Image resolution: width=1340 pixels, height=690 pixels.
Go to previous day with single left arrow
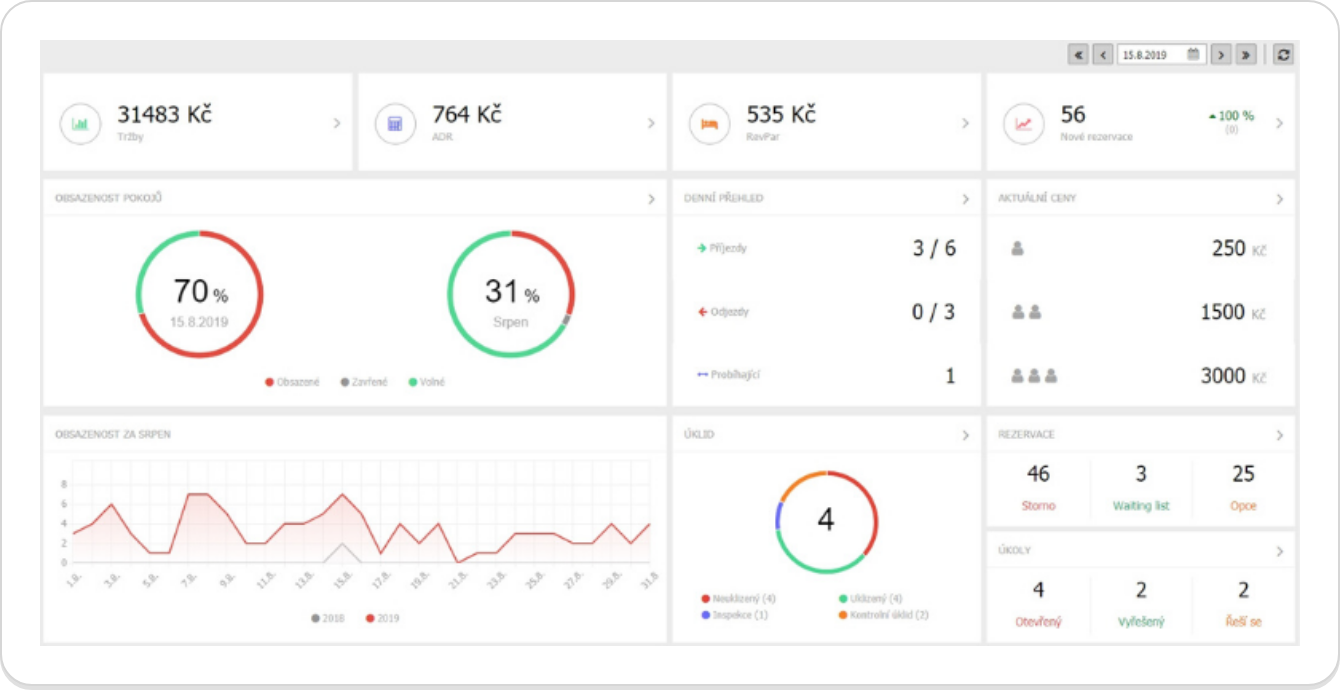click(x=1103, y=55)
